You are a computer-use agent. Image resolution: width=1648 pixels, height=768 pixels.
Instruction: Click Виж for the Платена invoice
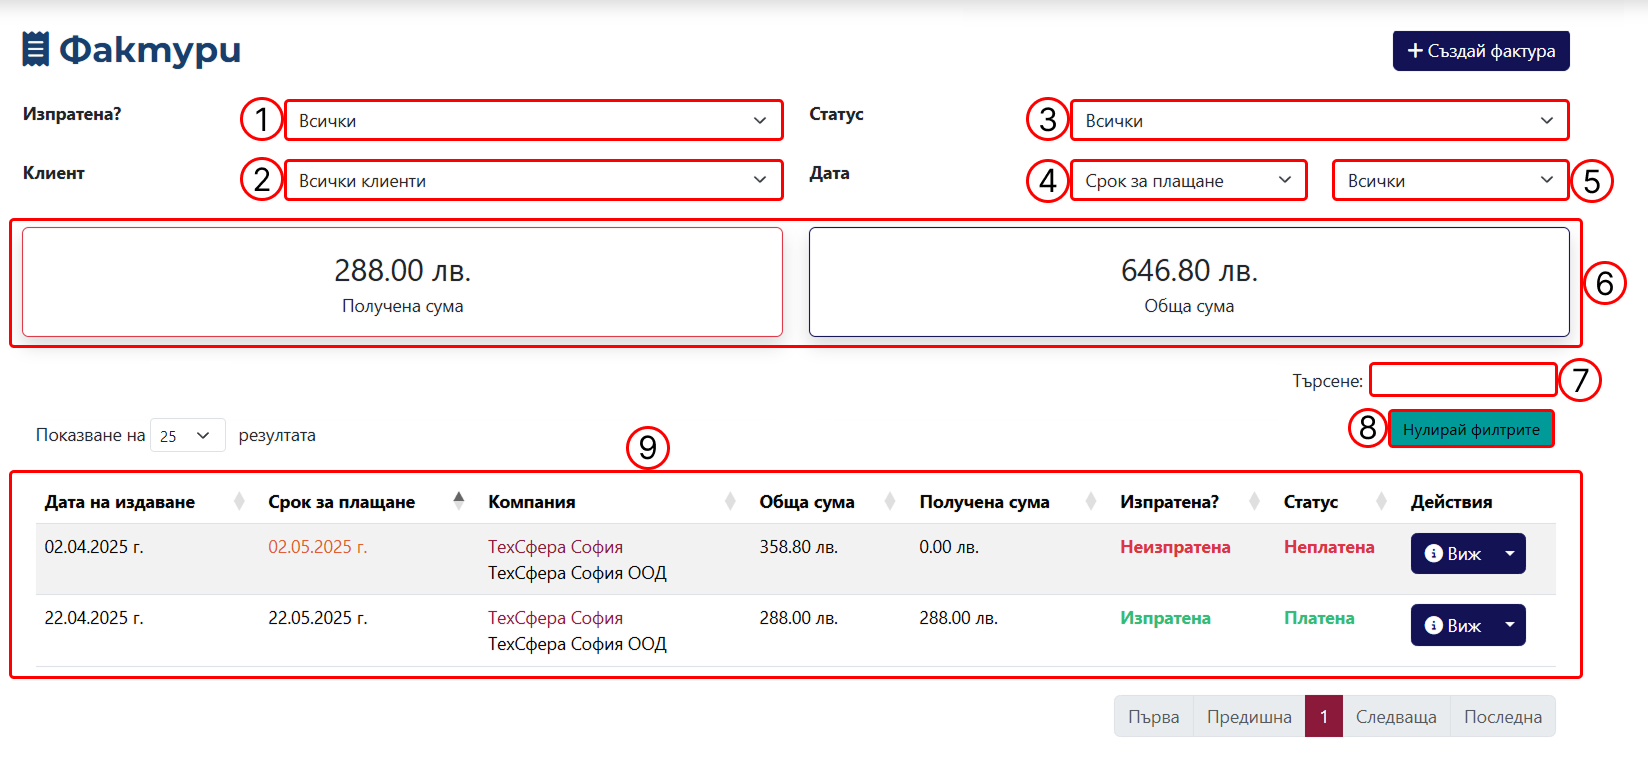pyautogui.click(x=1453, y=625)
